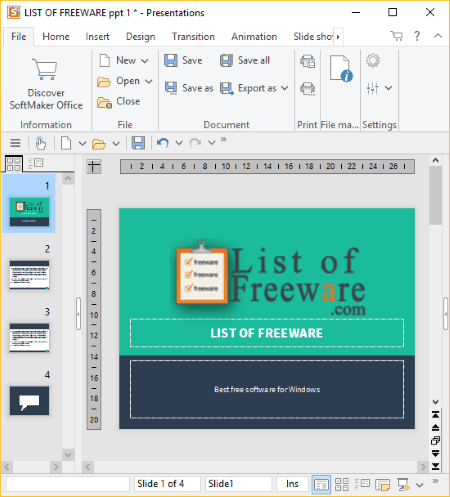Image resolution: width=450 pixels, height=497 pixels.
Task: Expand the customize settings dropdown arrow
Action: tap(388, 88)
